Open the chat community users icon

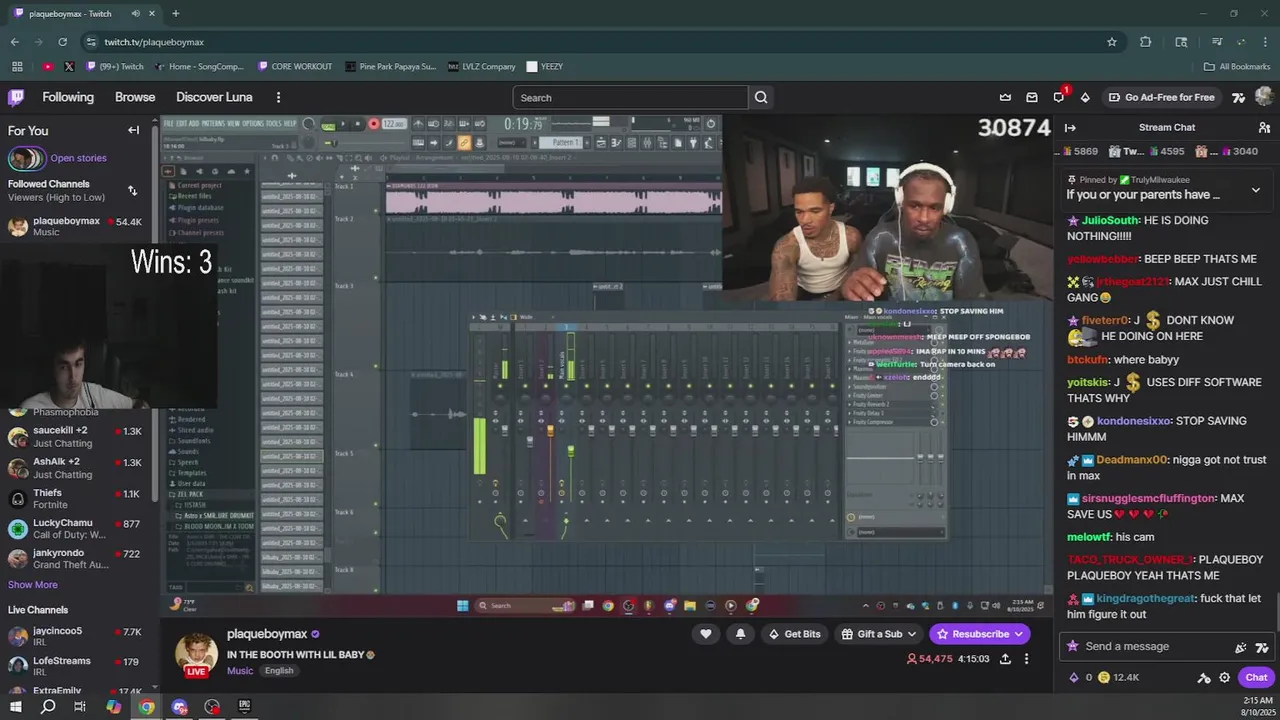coord(1264,127)
